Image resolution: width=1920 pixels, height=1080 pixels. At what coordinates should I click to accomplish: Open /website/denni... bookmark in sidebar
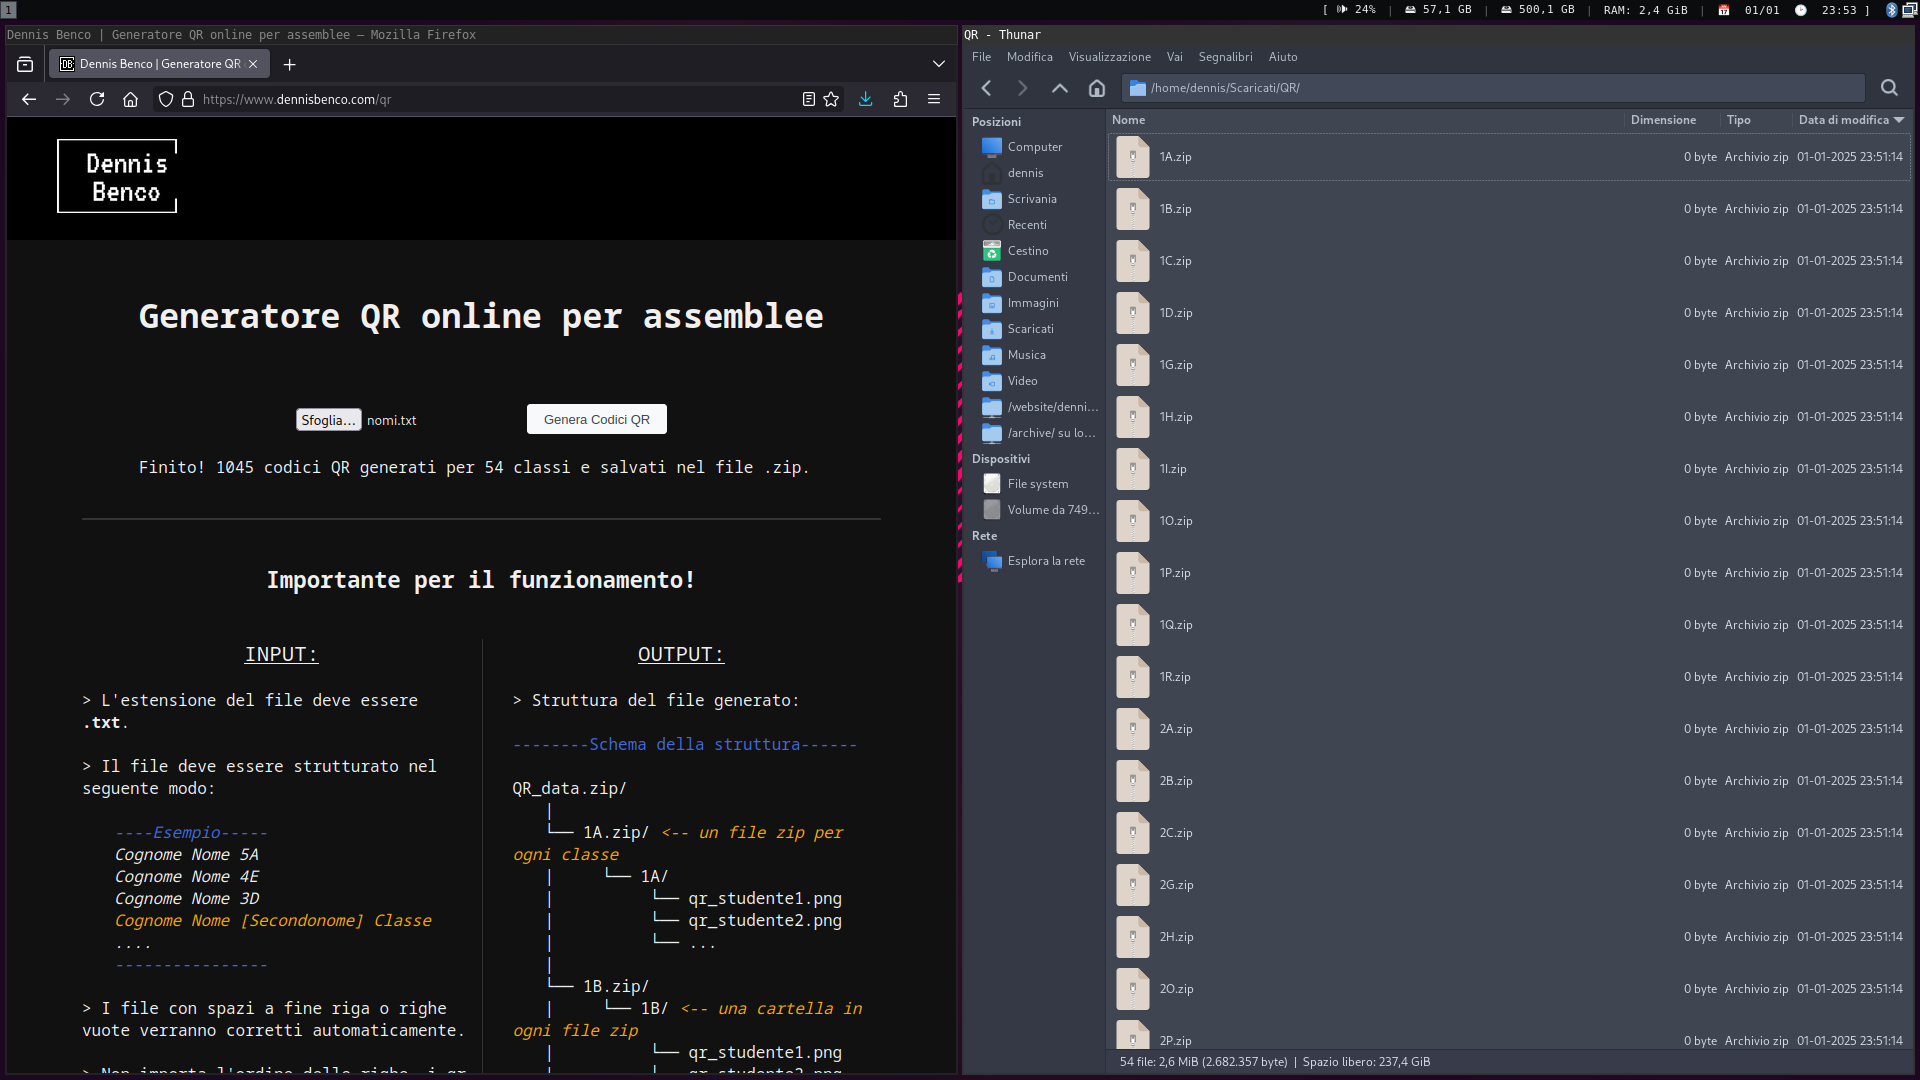[1035, 407]
